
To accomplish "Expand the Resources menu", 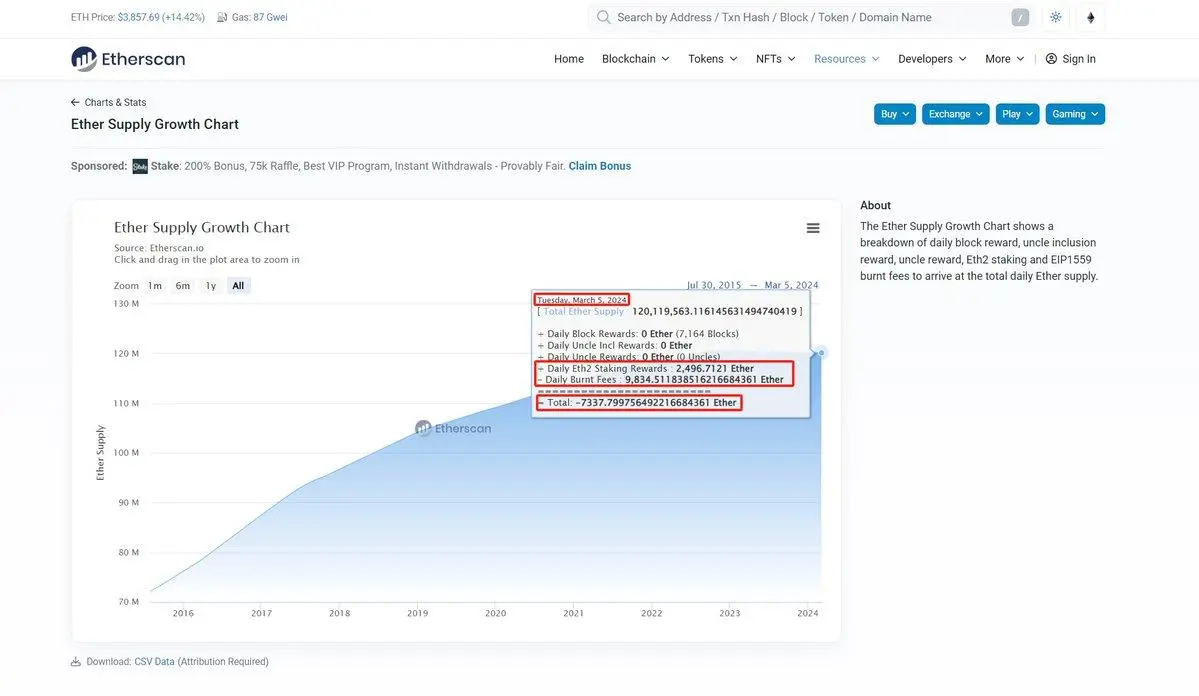I will (846, 59).
